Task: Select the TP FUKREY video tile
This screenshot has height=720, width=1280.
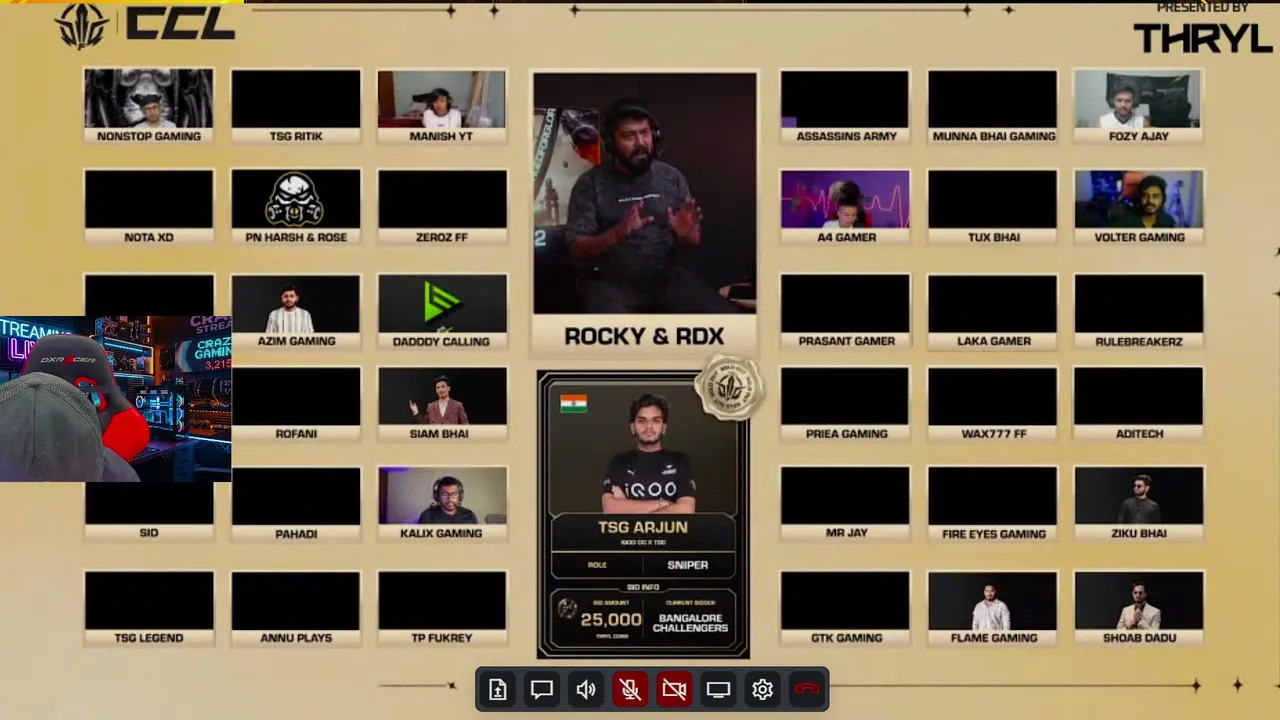Action: pos(442,608)
